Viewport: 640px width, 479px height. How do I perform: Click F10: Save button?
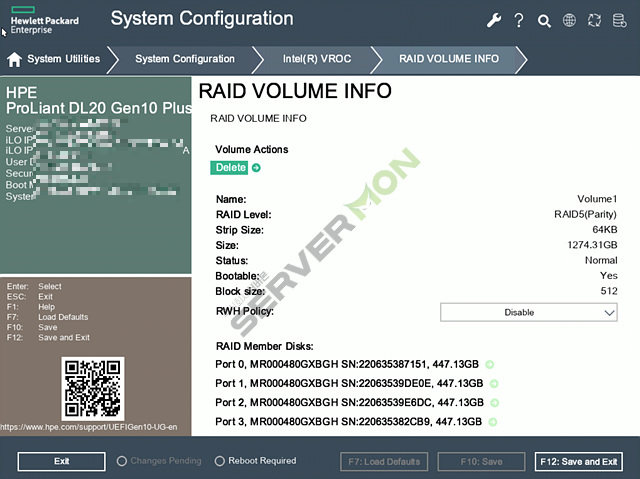click(x=481, y=461)
